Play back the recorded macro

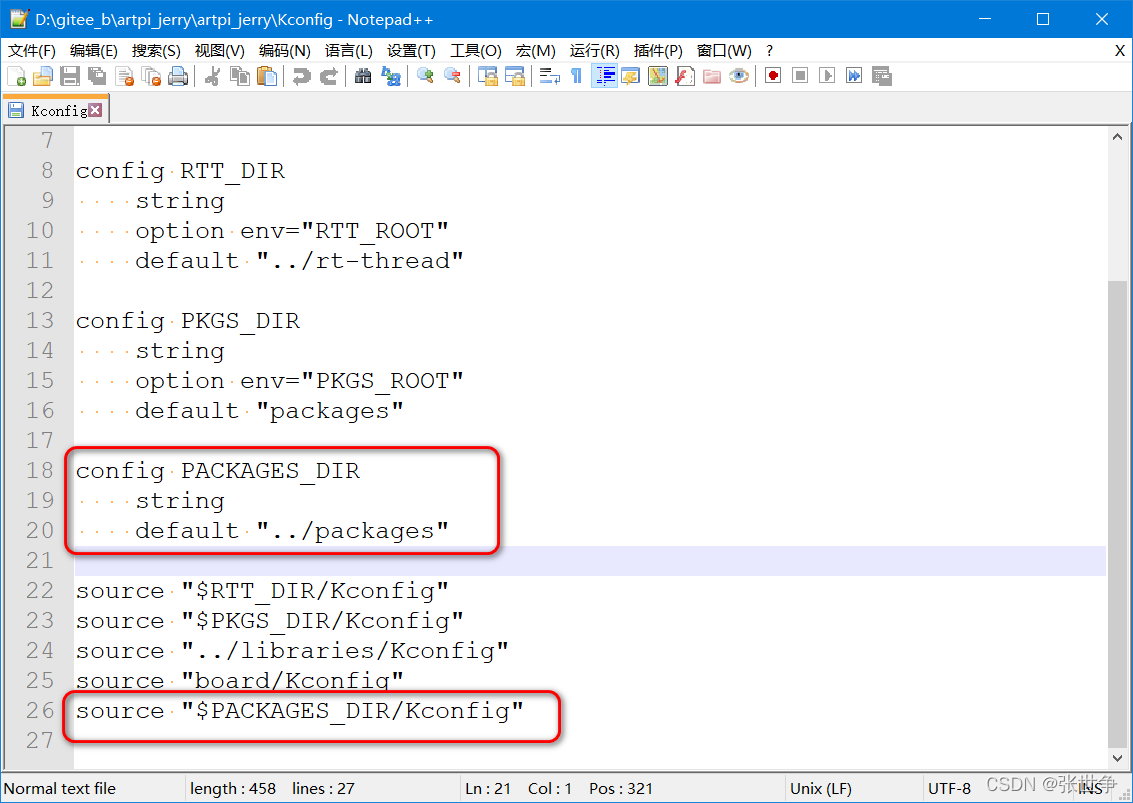(827, 76)
